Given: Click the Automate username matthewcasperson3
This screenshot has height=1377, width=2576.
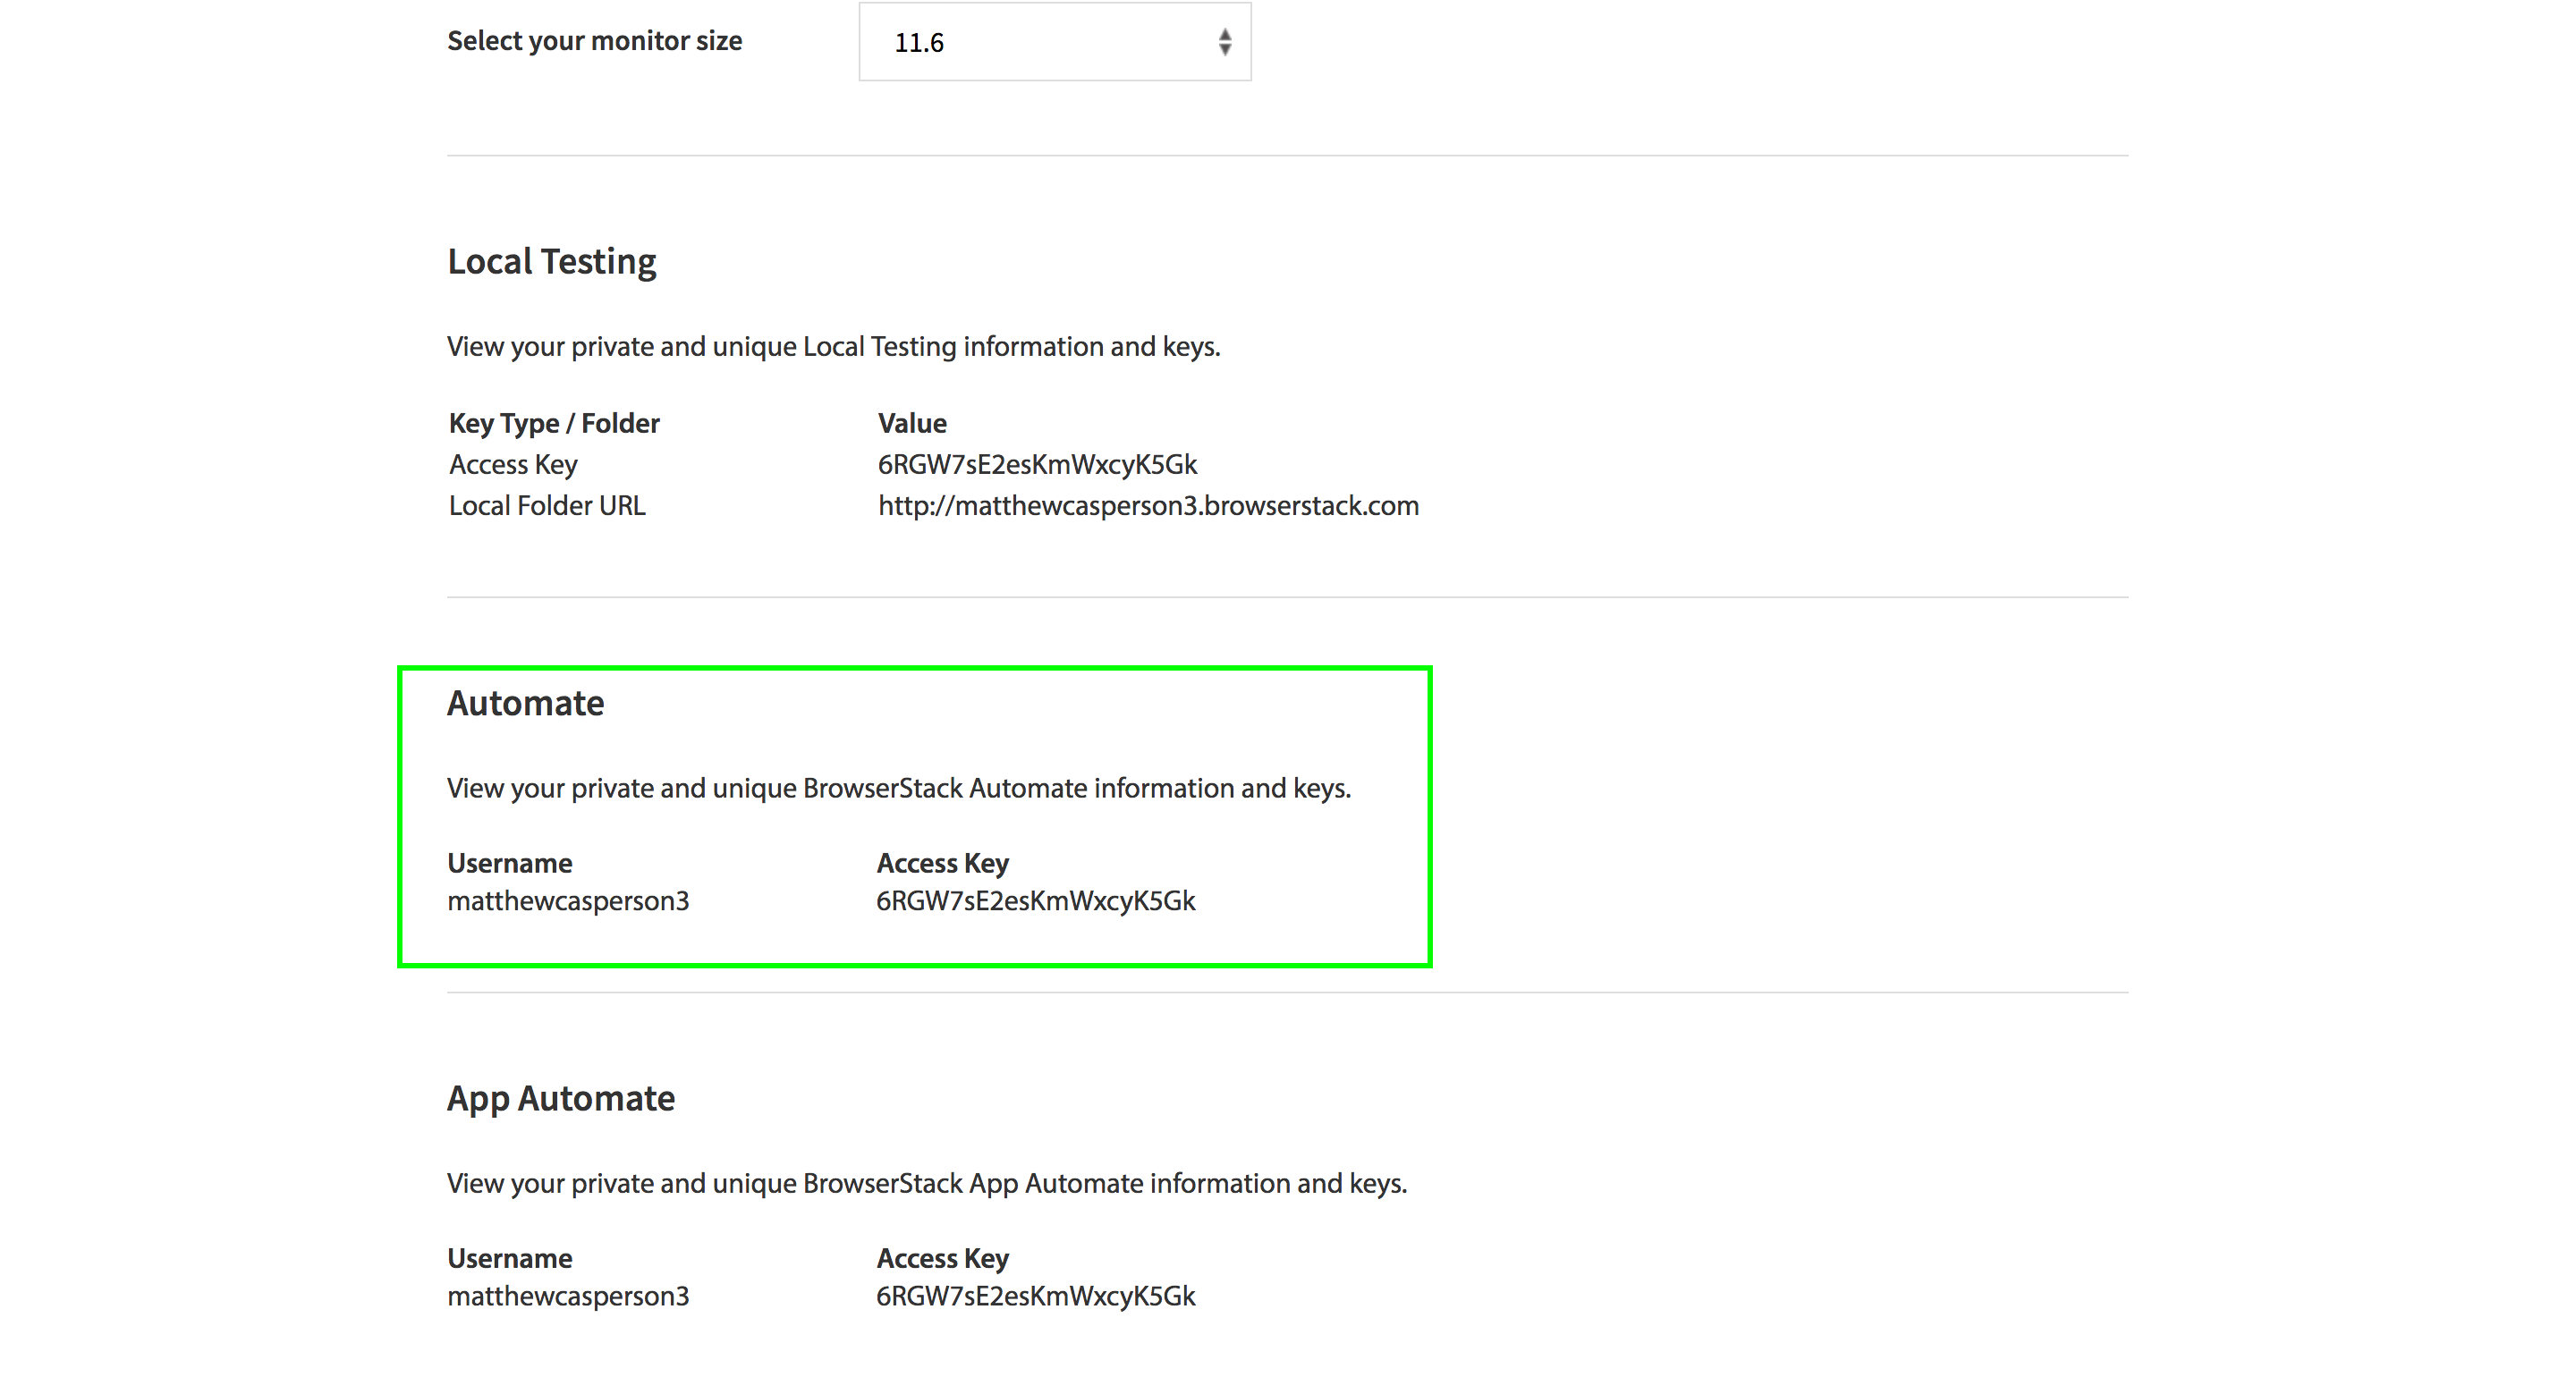Looking at the screenshot, I should click(568, 901).
